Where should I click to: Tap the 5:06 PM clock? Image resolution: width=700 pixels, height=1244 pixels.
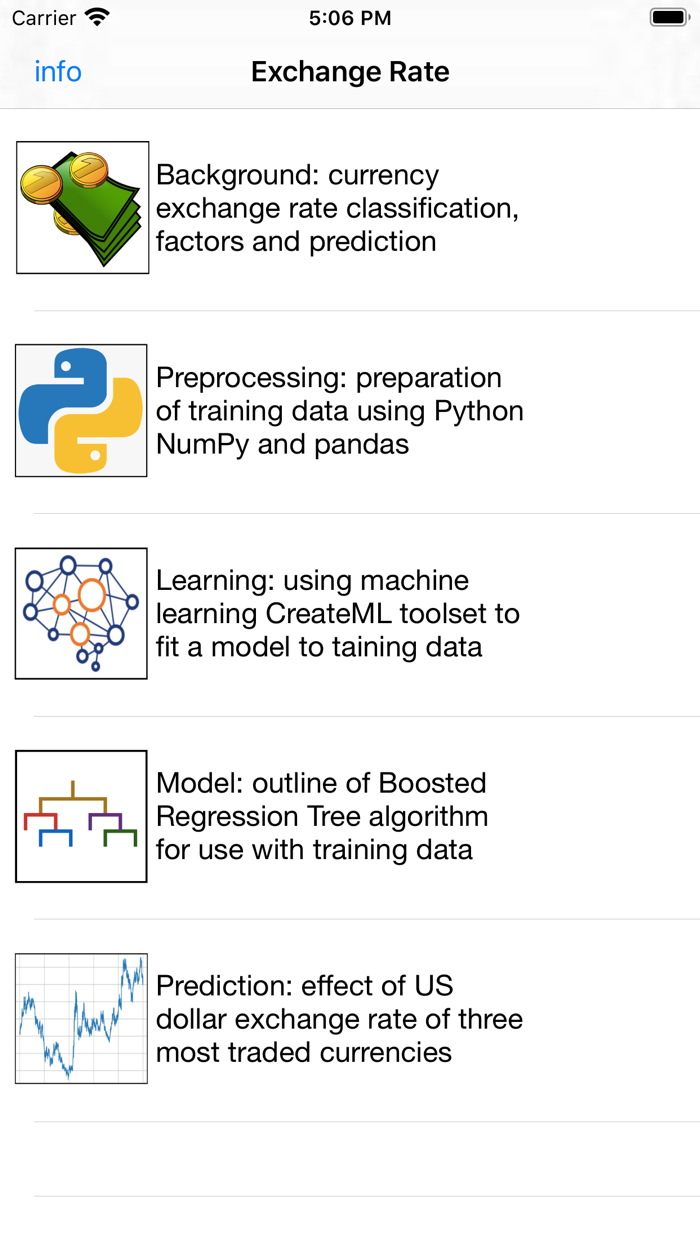350,18
